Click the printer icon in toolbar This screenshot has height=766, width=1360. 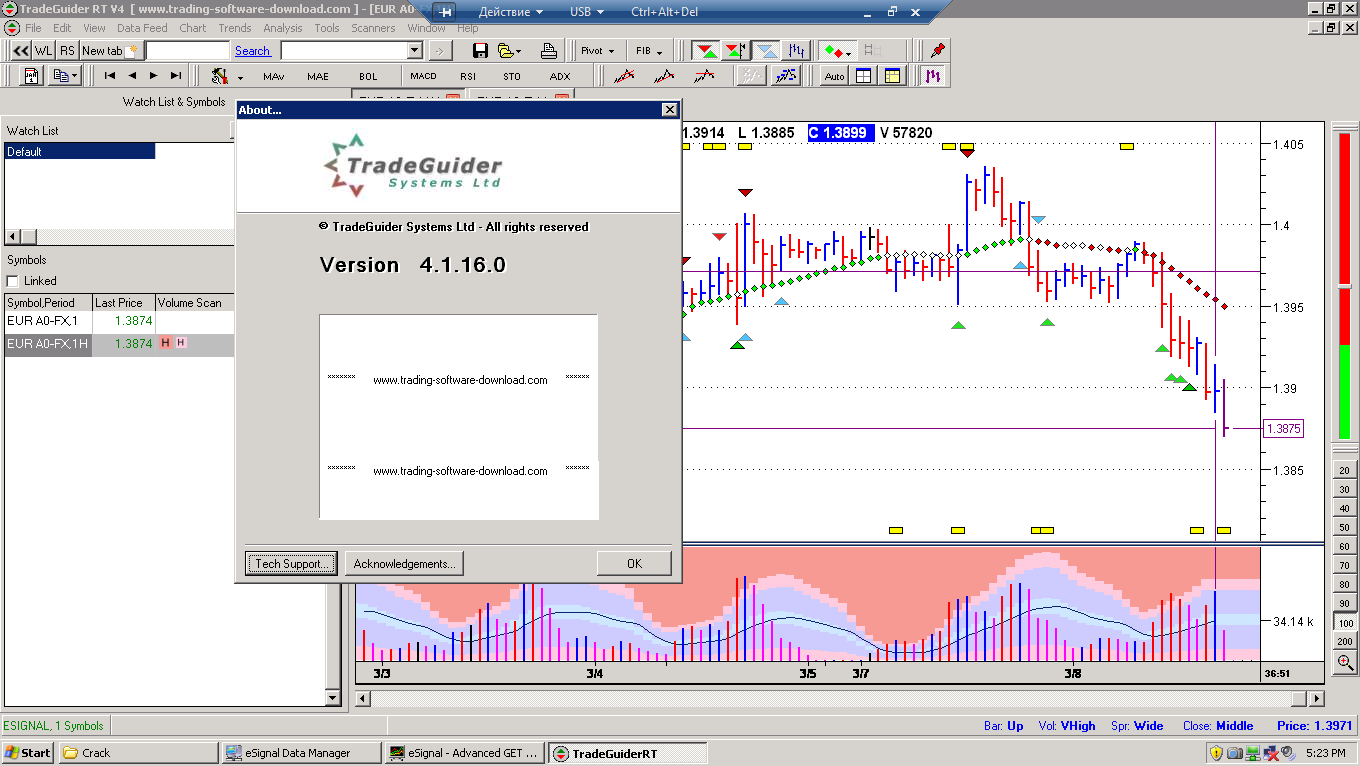point(548,51)
